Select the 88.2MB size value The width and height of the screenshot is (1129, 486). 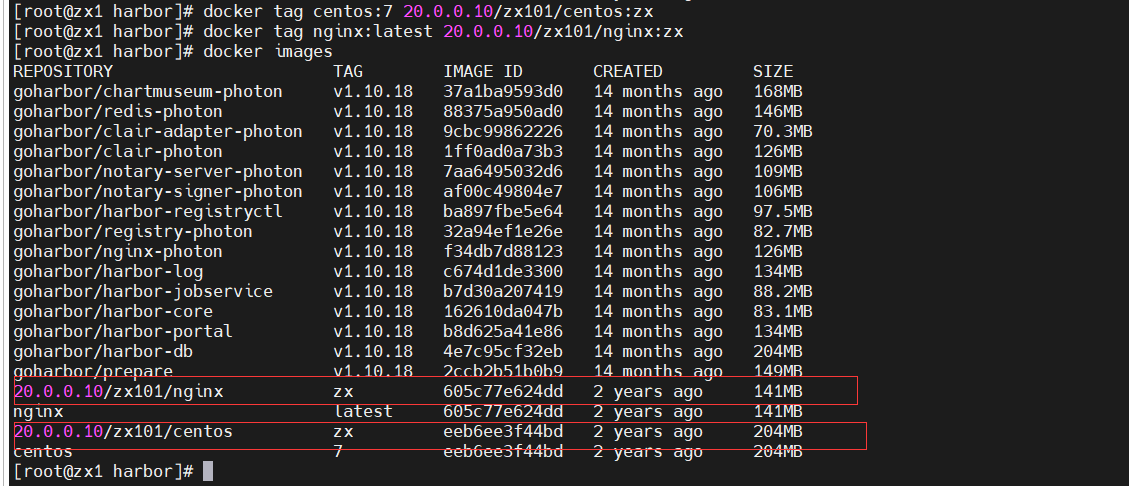[783, 292]
